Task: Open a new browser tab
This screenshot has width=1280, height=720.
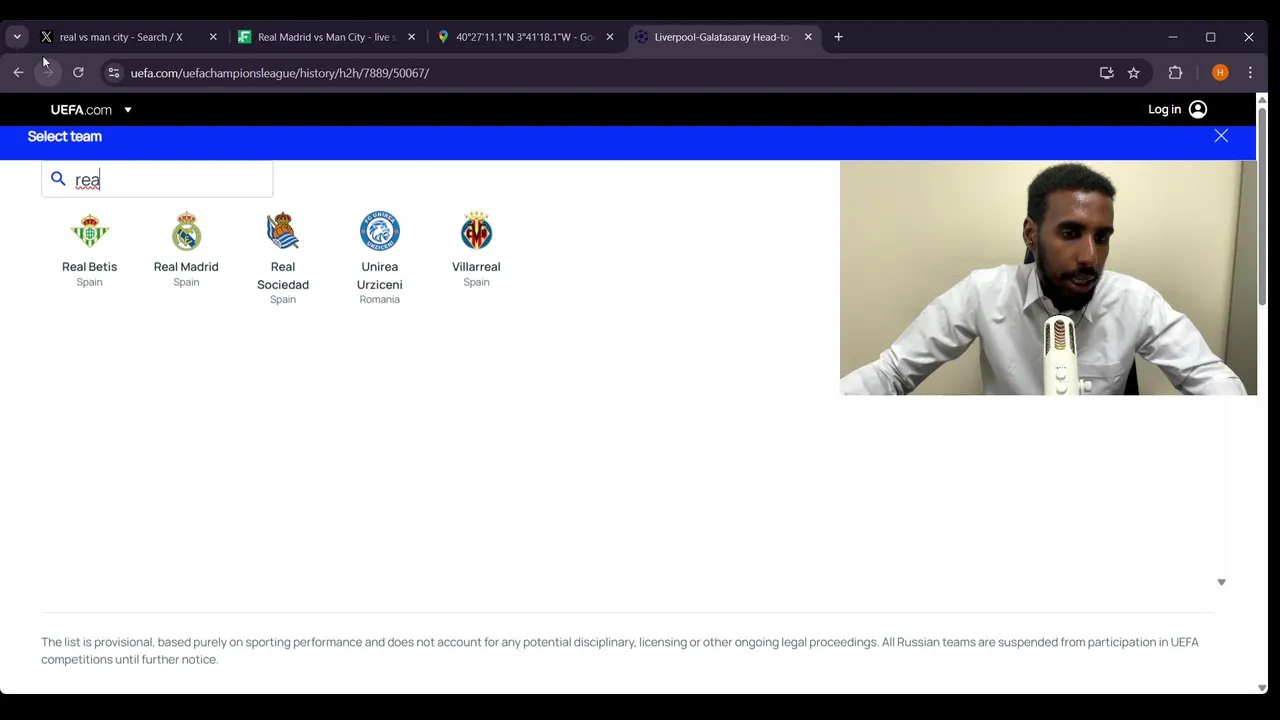Action: 838,37
